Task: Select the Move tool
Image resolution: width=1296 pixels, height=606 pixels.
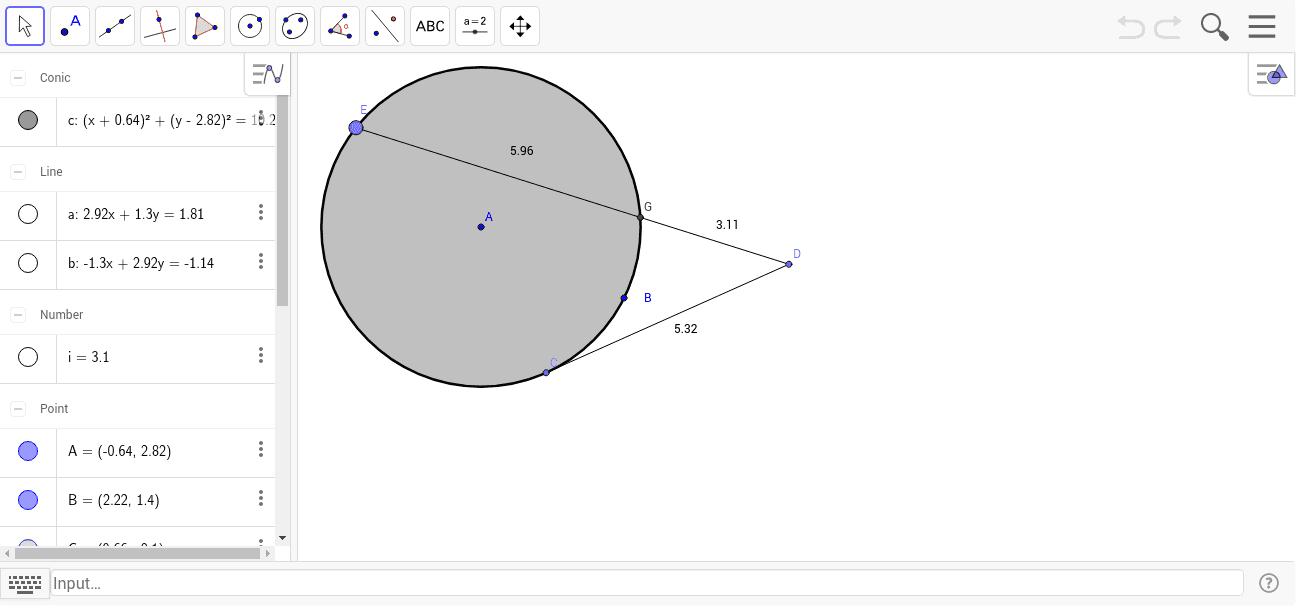Action: coord(25,25)
